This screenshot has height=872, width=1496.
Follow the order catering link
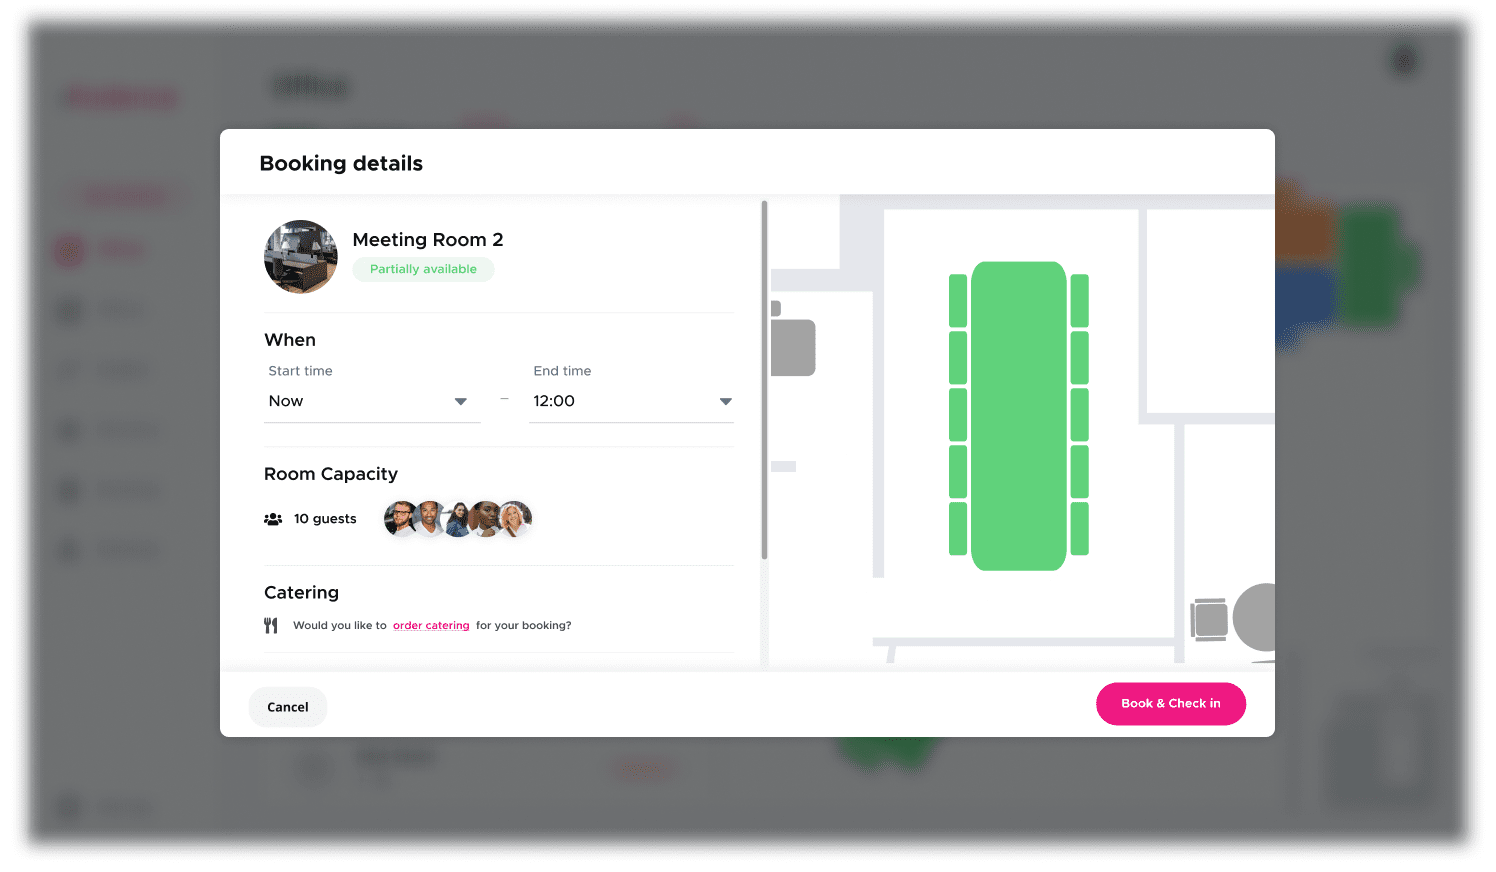(431, 624)
